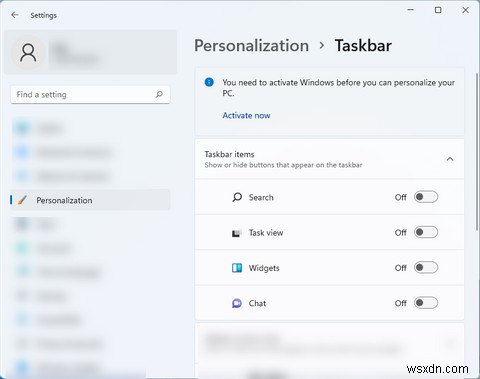This screenshot has width=480, height=379.
Task: Collapse the Taskbar items section chevron
Action: pos(450,159)
